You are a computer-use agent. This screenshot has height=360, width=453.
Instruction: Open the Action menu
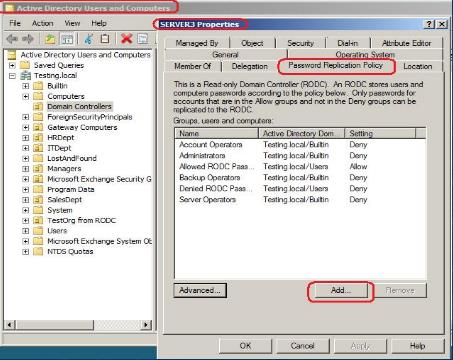point(43,23)
